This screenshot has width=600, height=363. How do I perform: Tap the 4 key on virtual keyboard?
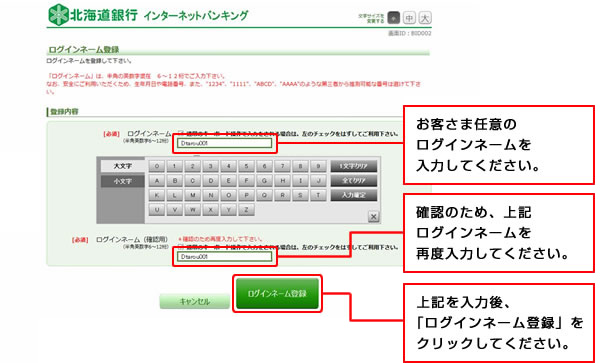(x=228, y=166)
